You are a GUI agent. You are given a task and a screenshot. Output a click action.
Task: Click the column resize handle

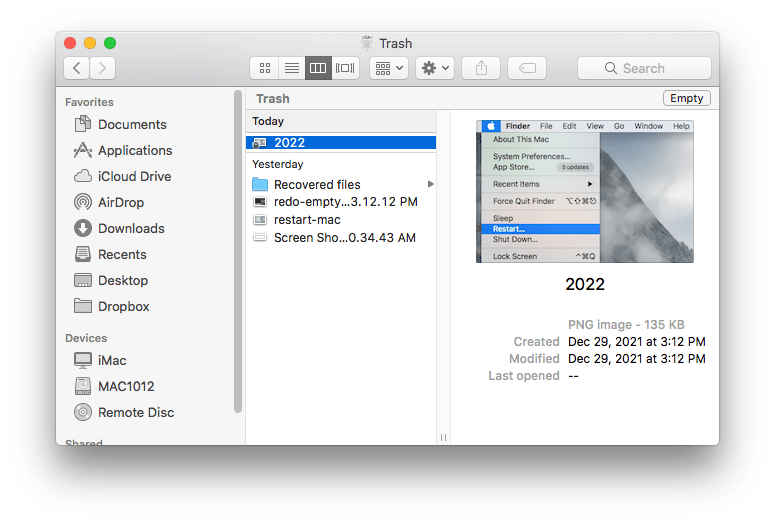[443, 438]
